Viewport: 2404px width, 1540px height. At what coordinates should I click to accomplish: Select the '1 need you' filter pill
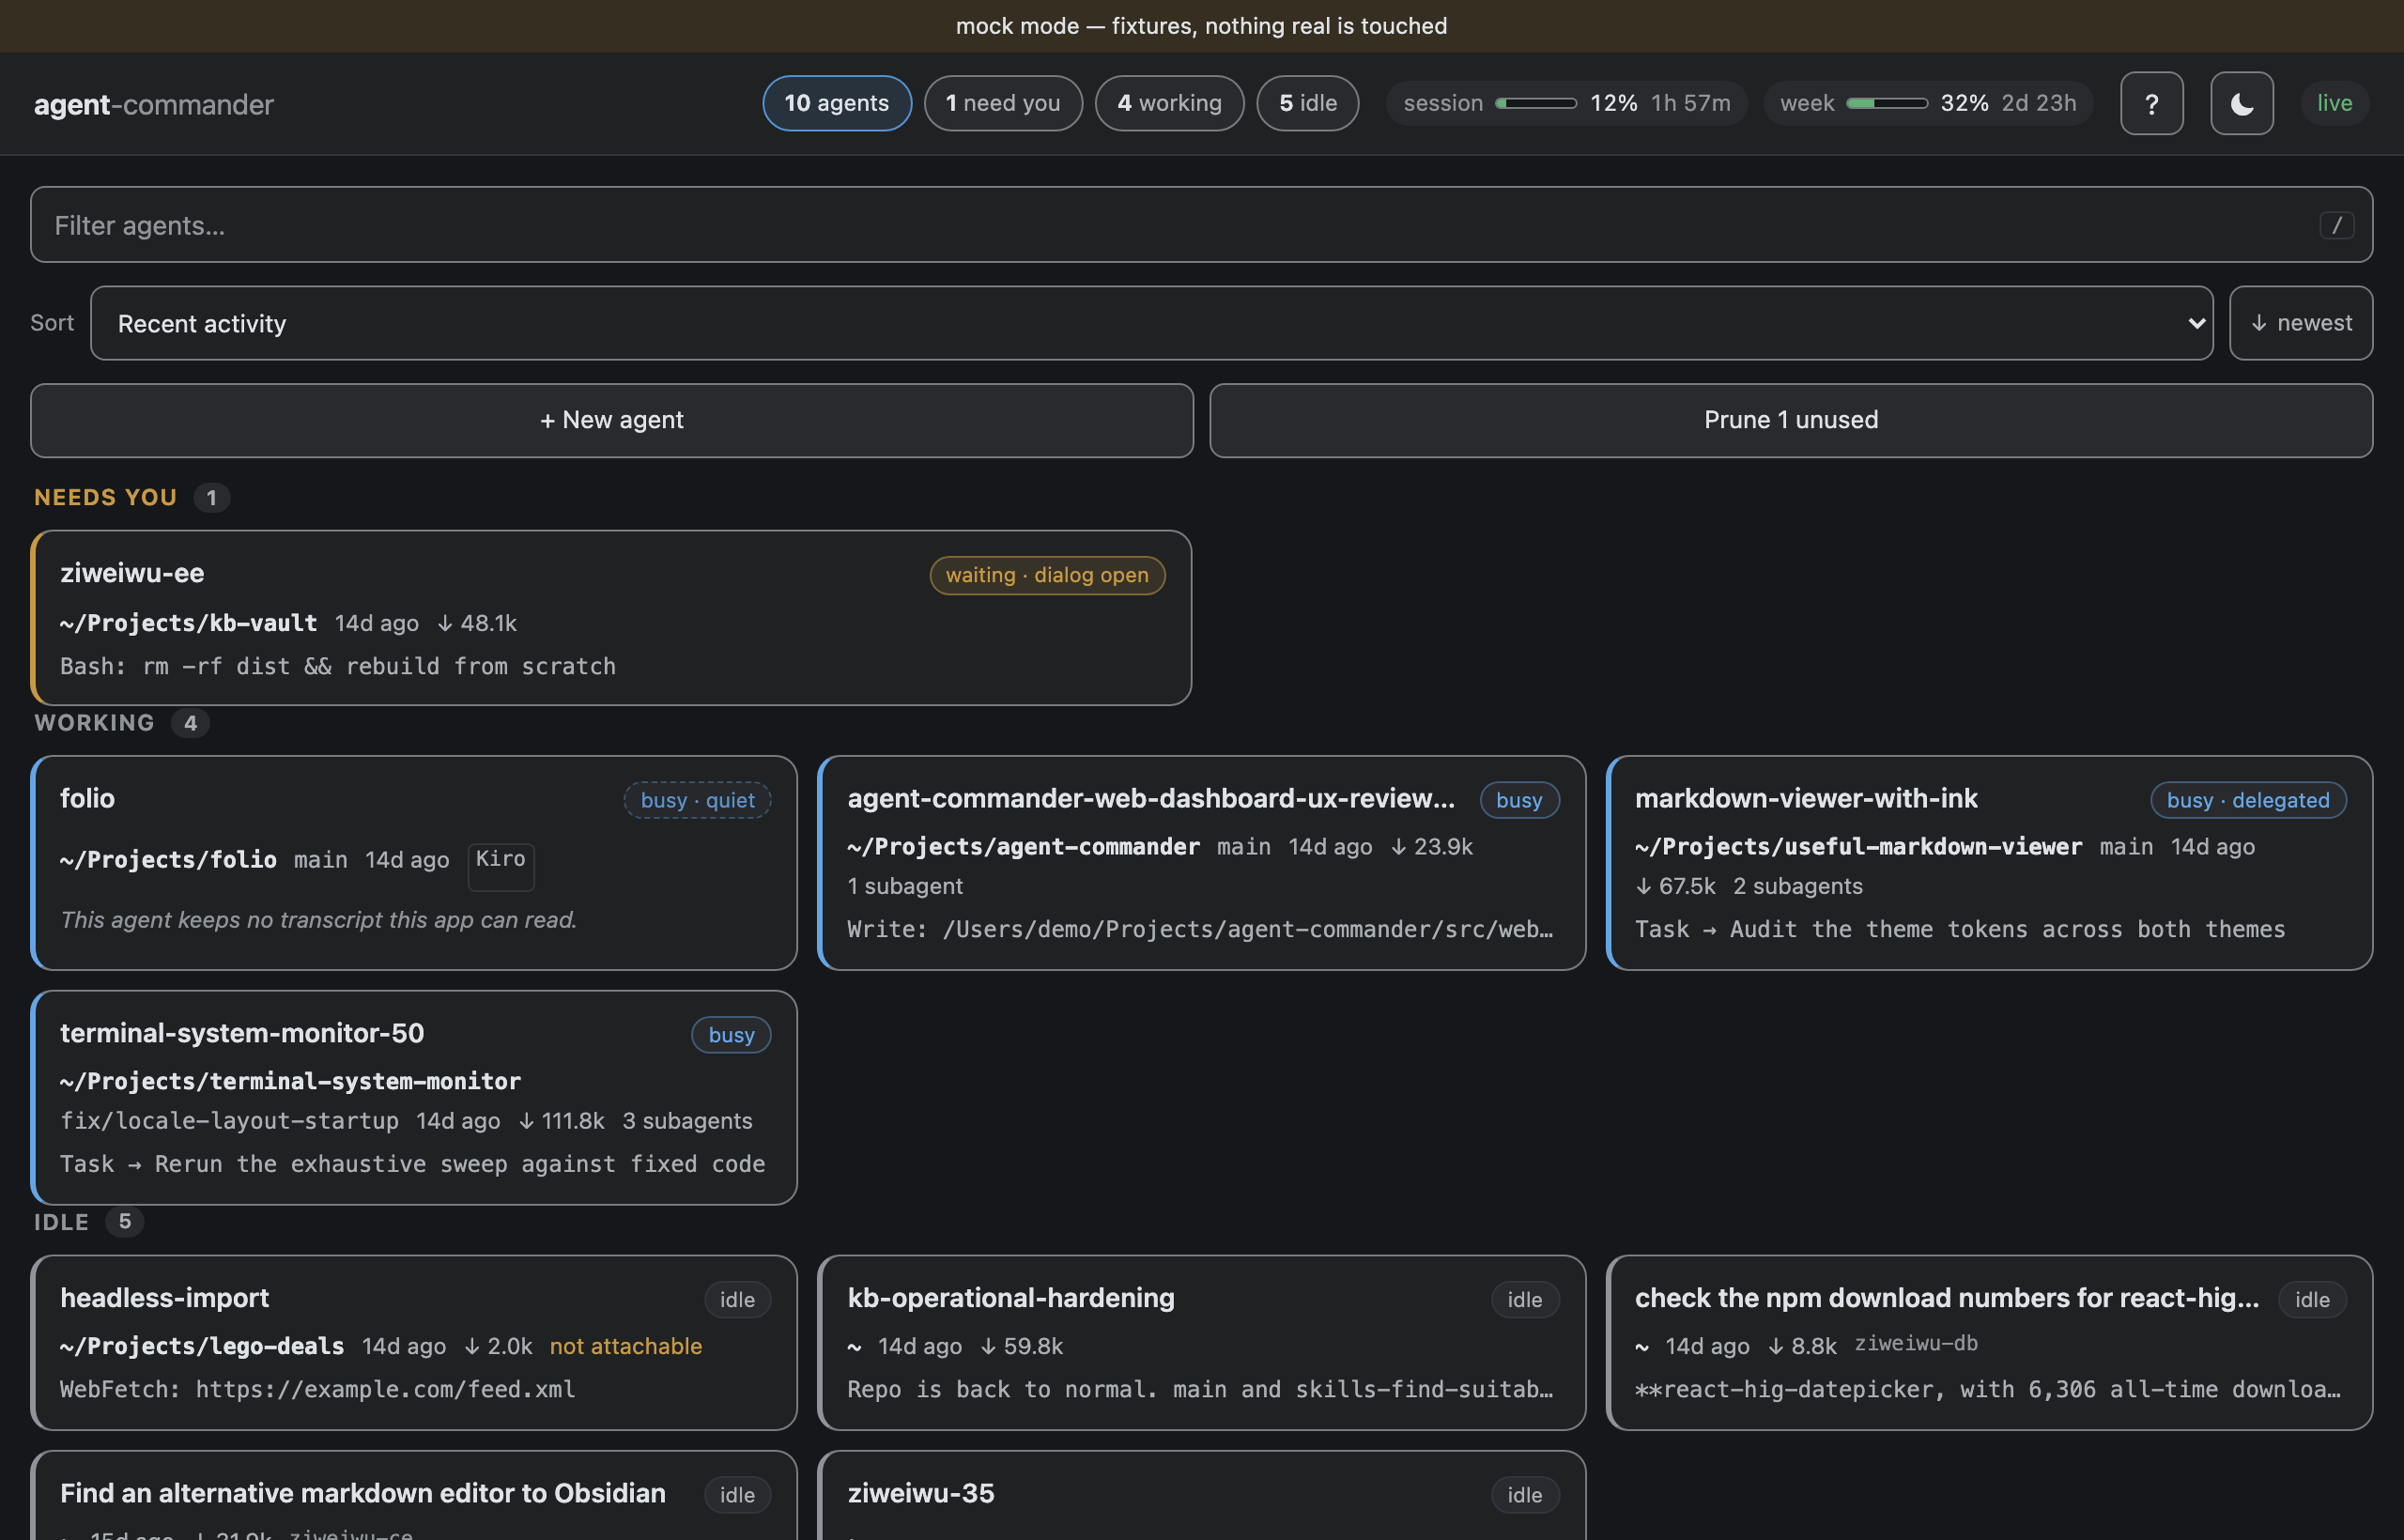pos(1002,103)
